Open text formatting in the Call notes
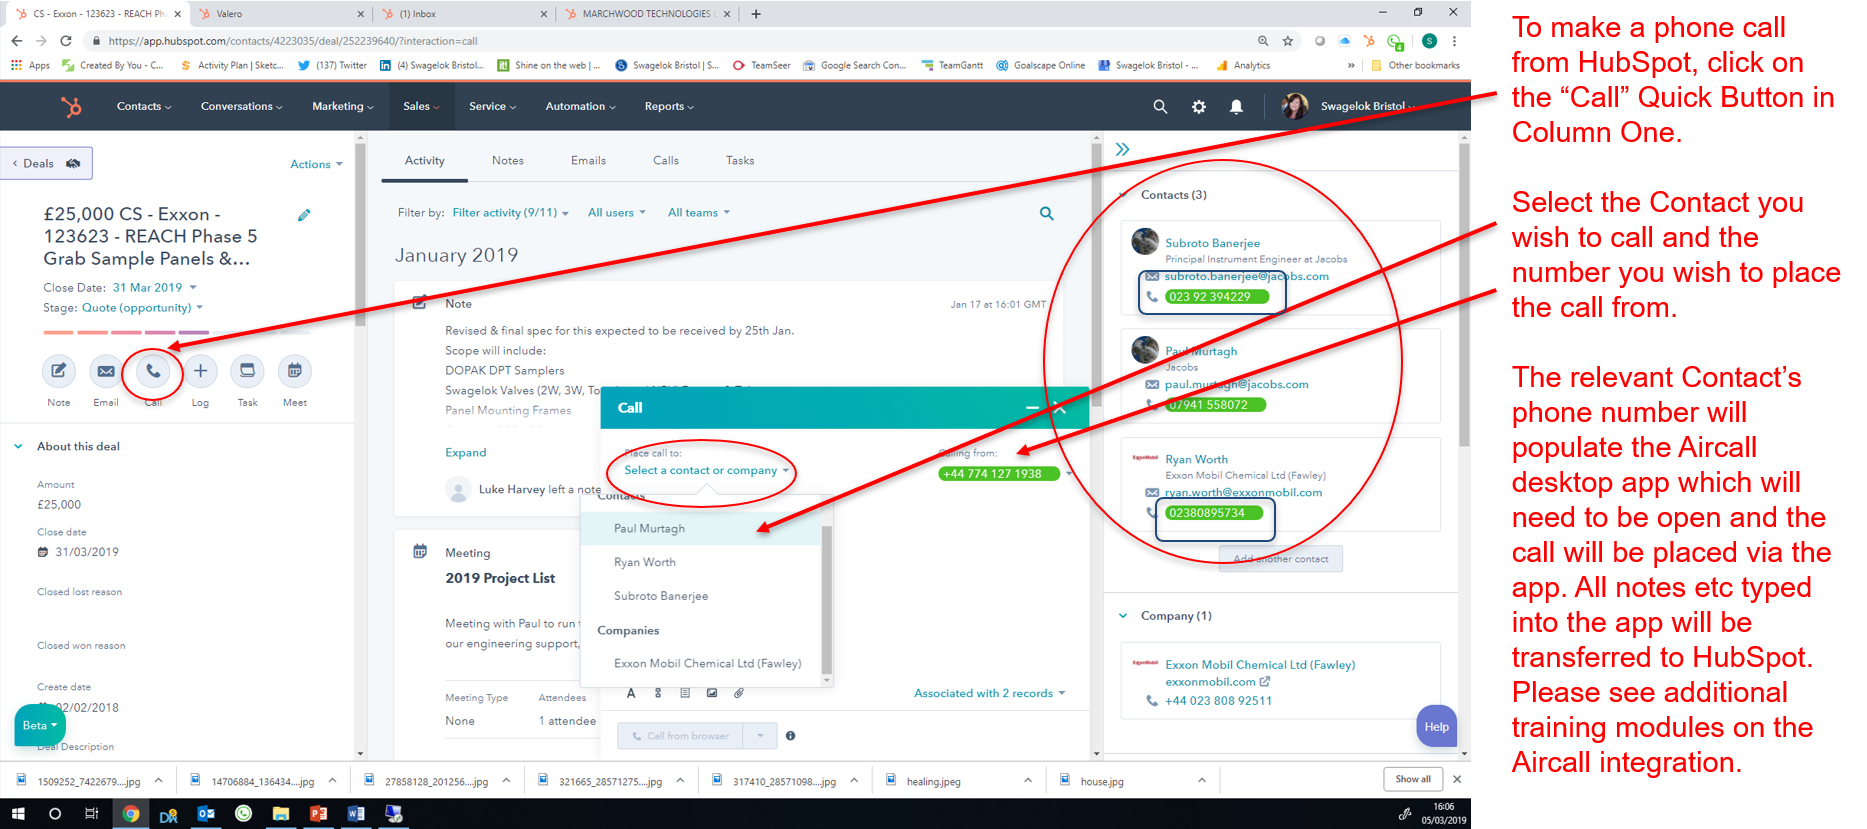 (x=631, y=693)
